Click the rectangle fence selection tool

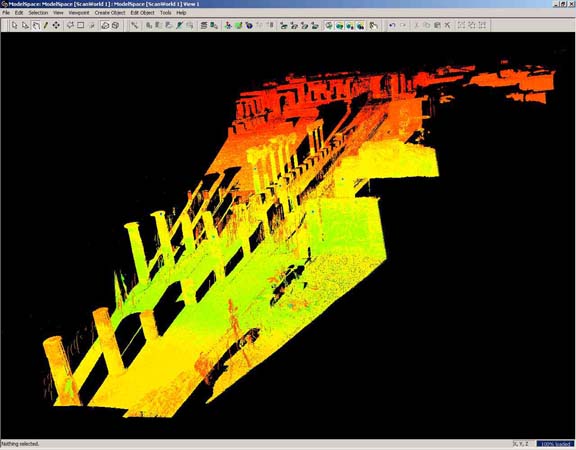tap(80, 25)
